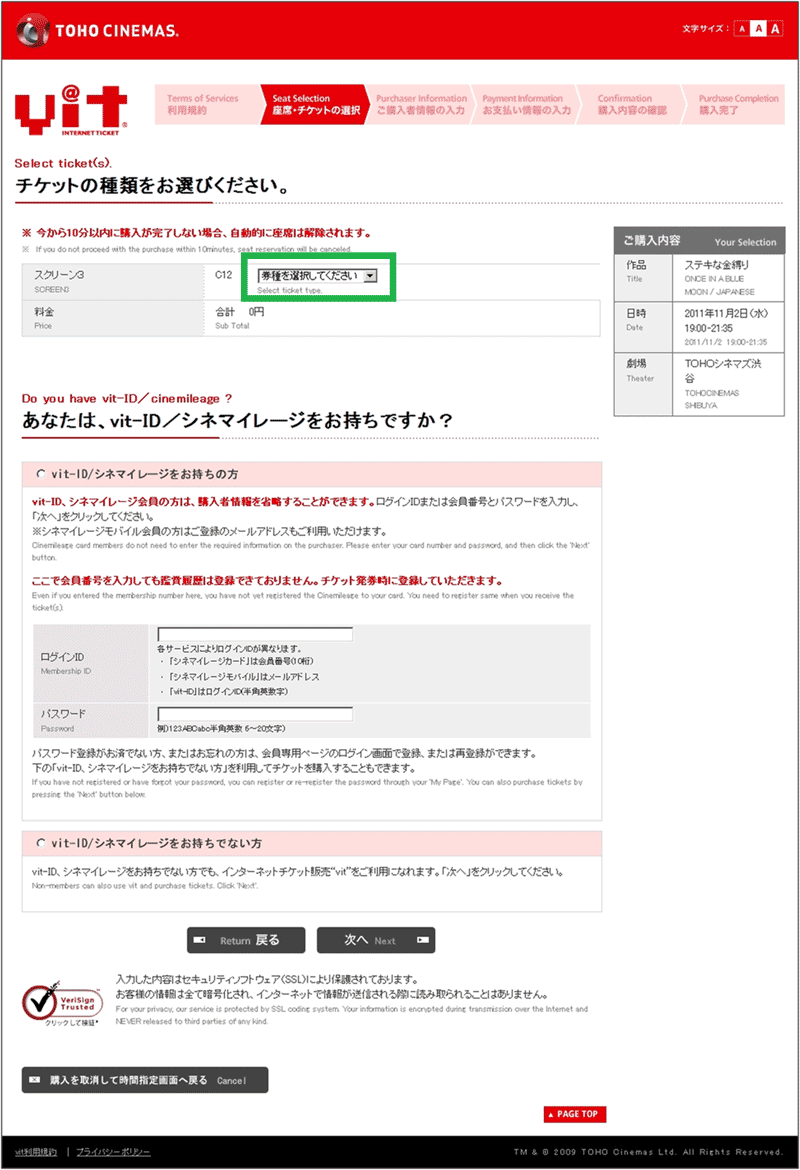Click the PAGE TOP button

click(575, 1114)
